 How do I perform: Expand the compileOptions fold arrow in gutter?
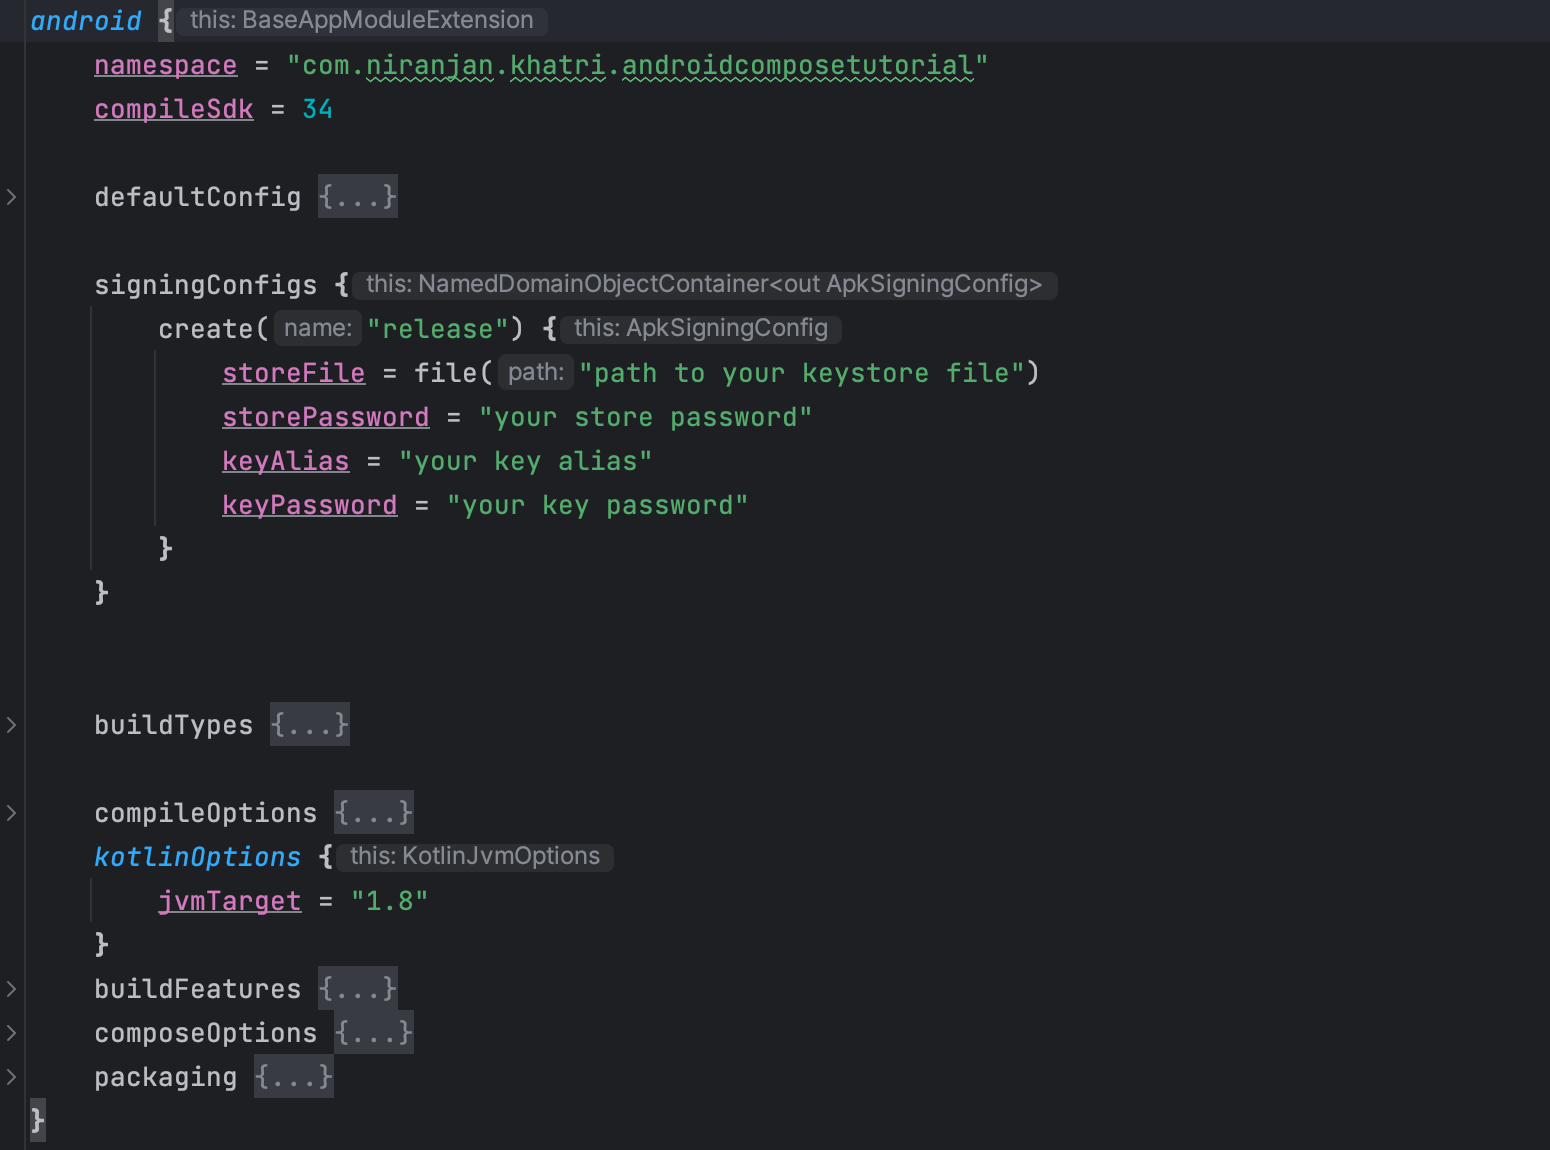[11, 813]
